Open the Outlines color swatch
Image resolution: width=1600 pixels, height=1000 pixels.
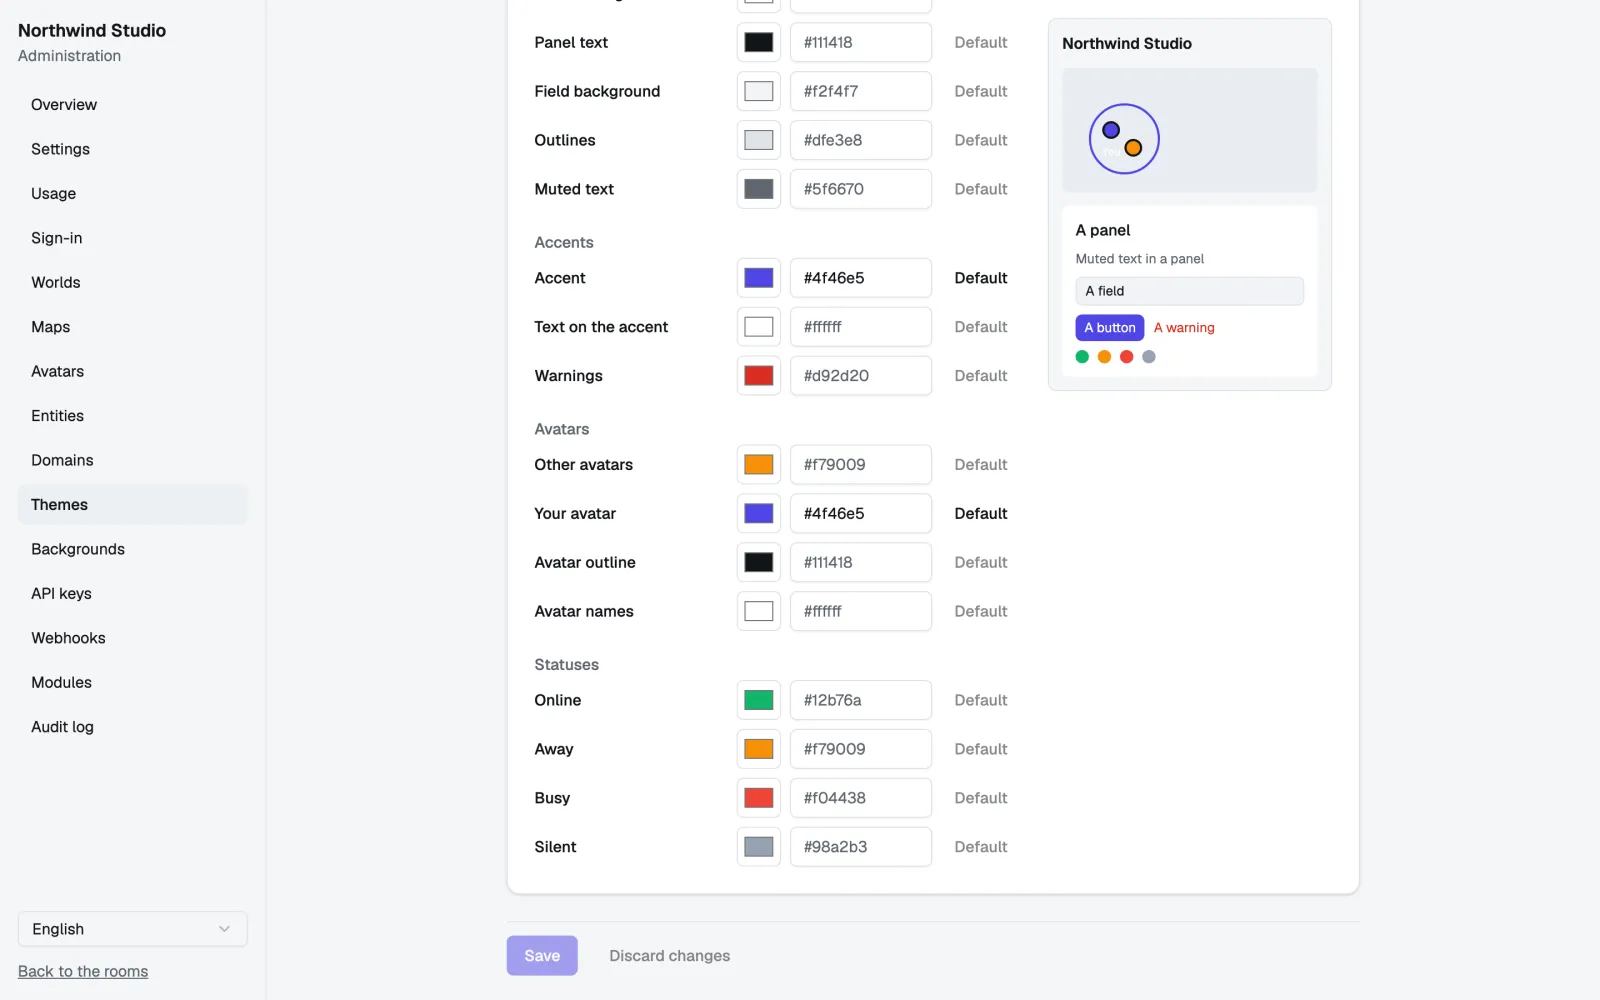[759, 140]
